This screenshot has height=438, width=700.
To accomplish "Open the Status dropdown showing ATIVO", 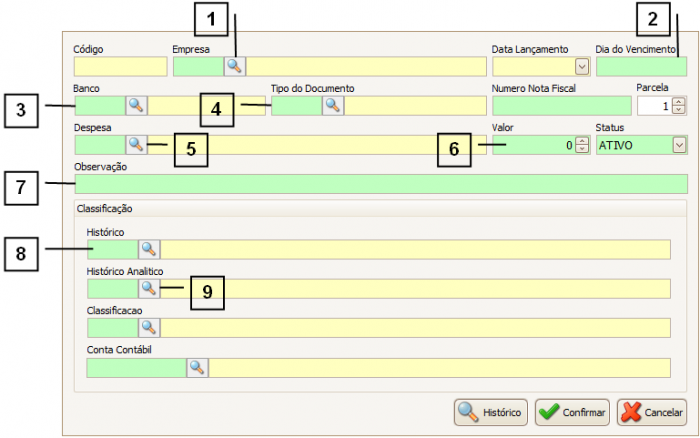I will (679, 145).
